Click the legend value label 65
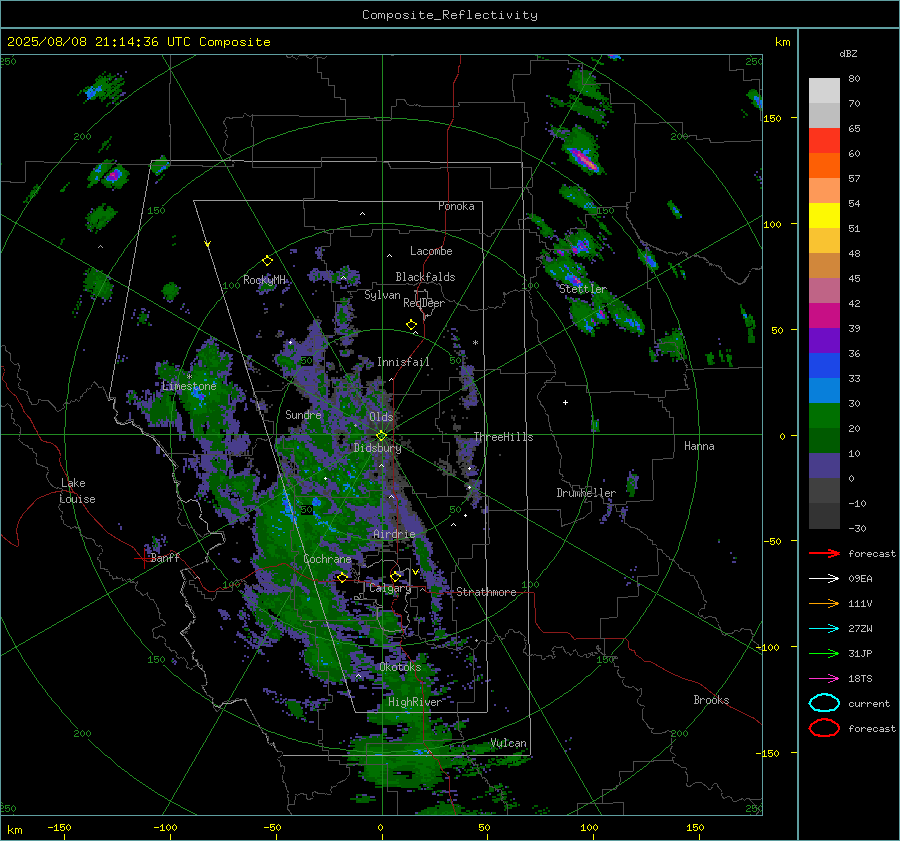 click(854, 129)
